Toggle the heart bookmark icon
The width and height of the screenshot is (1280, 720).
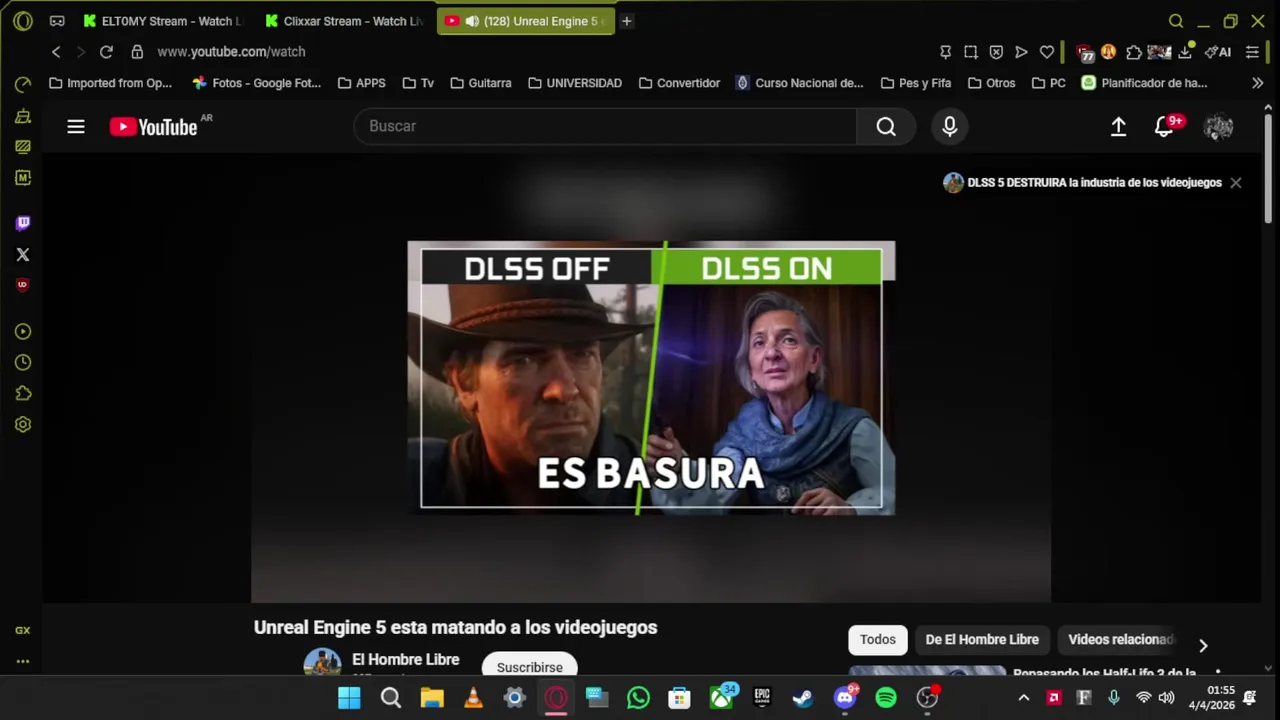[x=1047, y=52]
